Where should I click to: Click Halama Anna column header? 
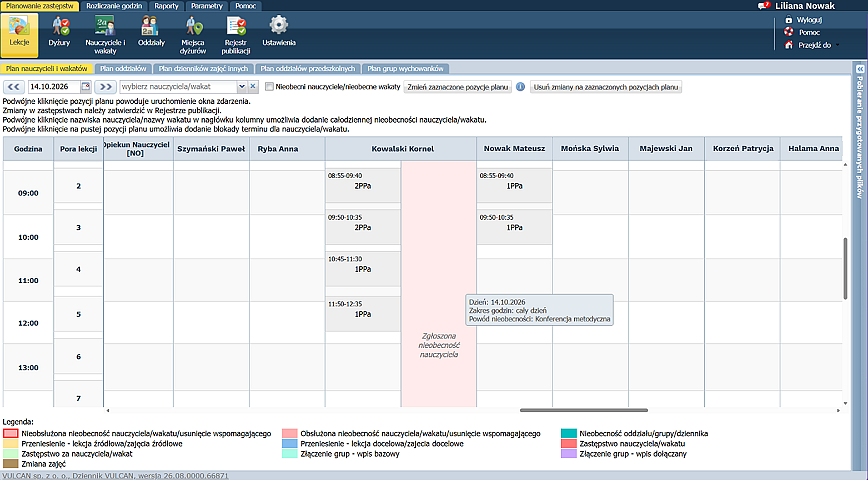(813, 148)
